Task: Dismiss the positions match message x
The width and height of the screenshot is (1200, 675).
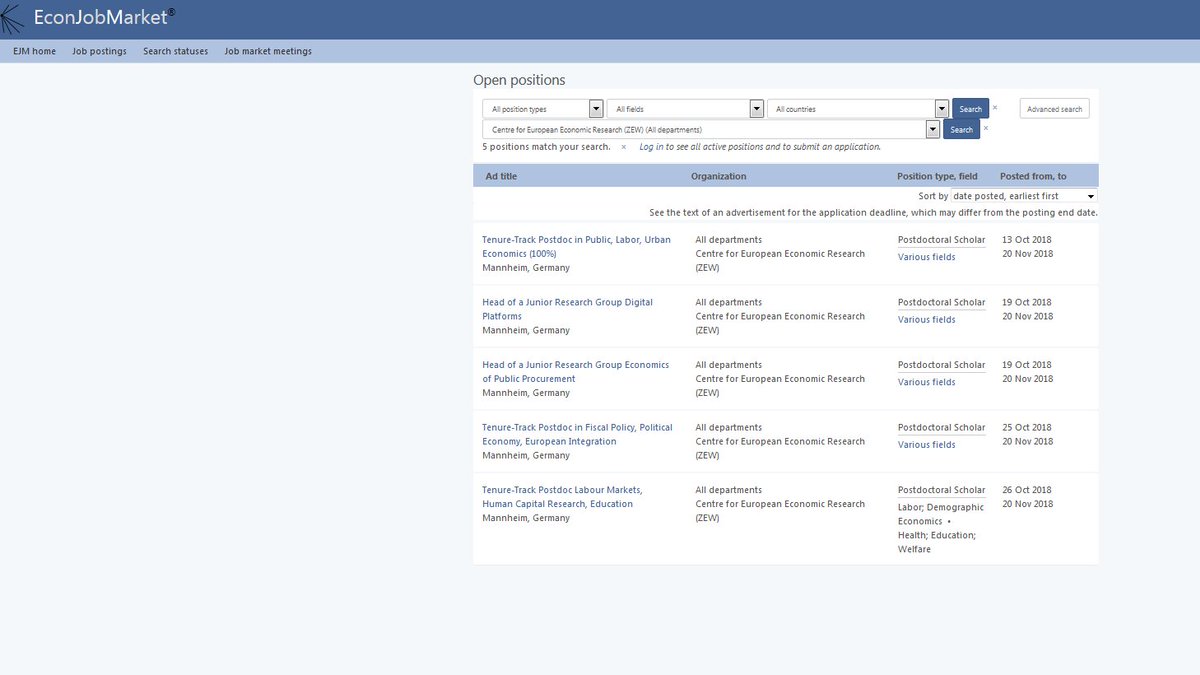Action: (624, 147)
